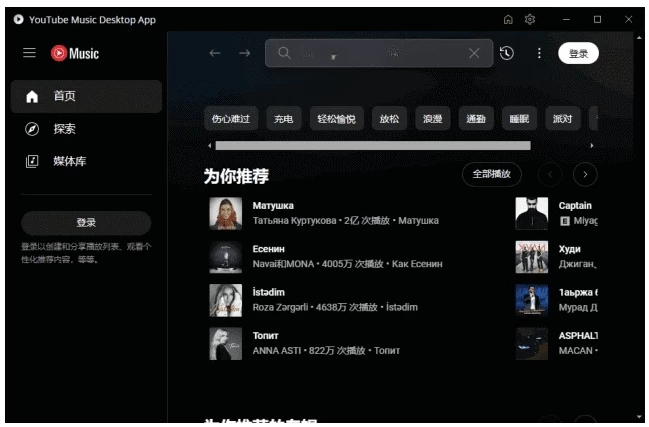This screenshot has width=649, height=427.
Task: Clear the search box with X
Action: click(474, 53)
